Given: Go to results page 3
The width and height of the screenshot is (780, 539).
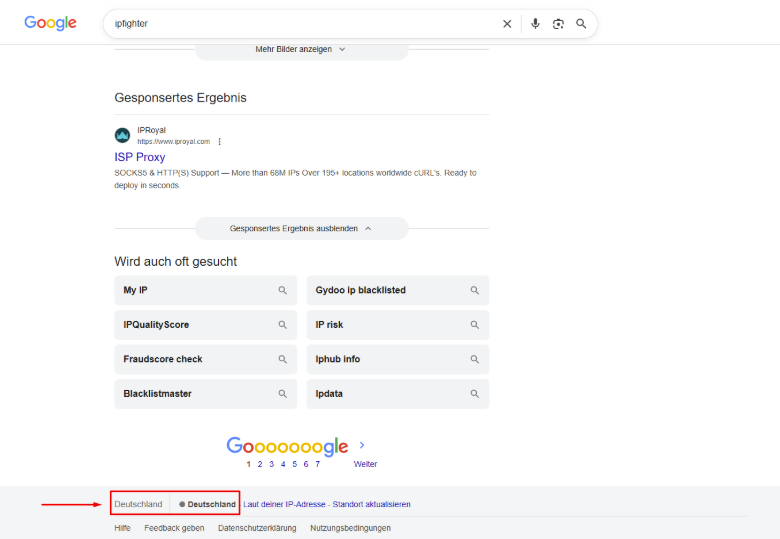Looking at the screenshot, I should [272, 464].
